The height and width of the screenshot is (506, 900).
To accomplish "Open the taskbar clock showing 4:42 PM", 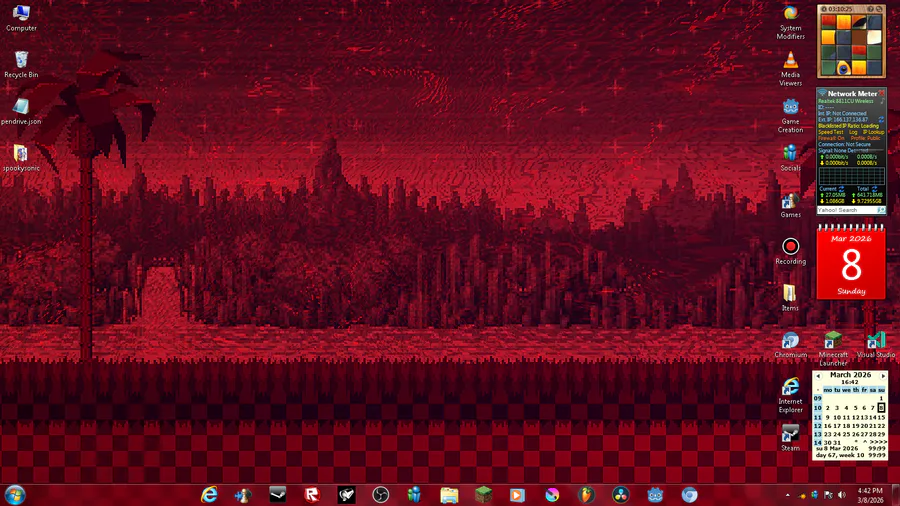I will pos(870,495).
